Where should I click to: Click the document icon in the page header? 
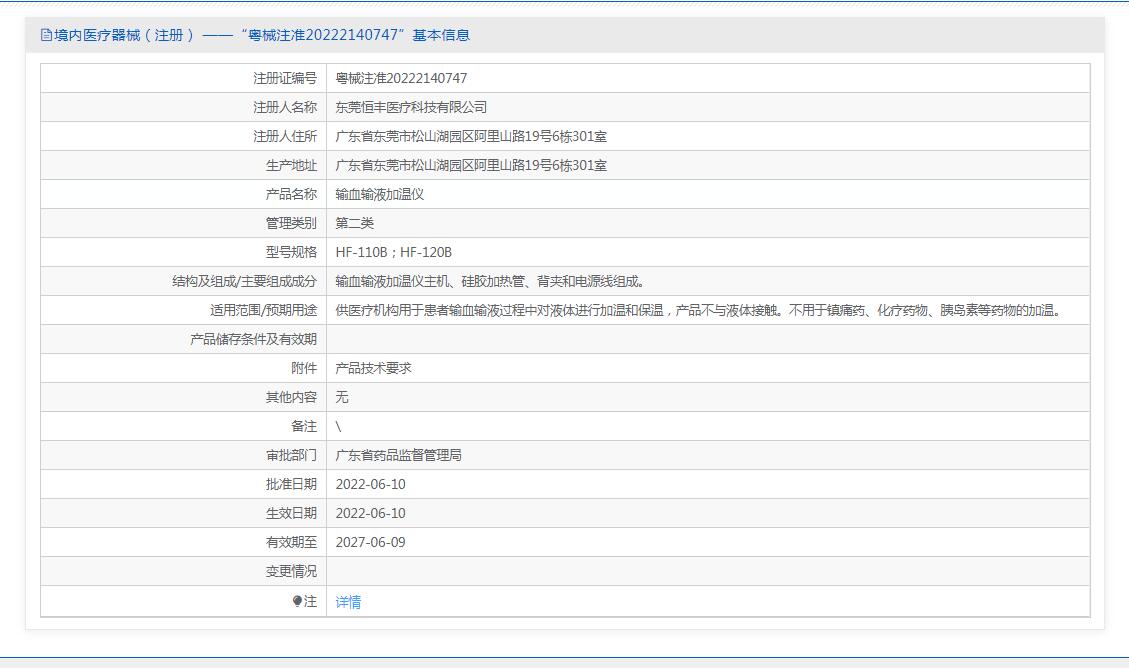[46, 35]
